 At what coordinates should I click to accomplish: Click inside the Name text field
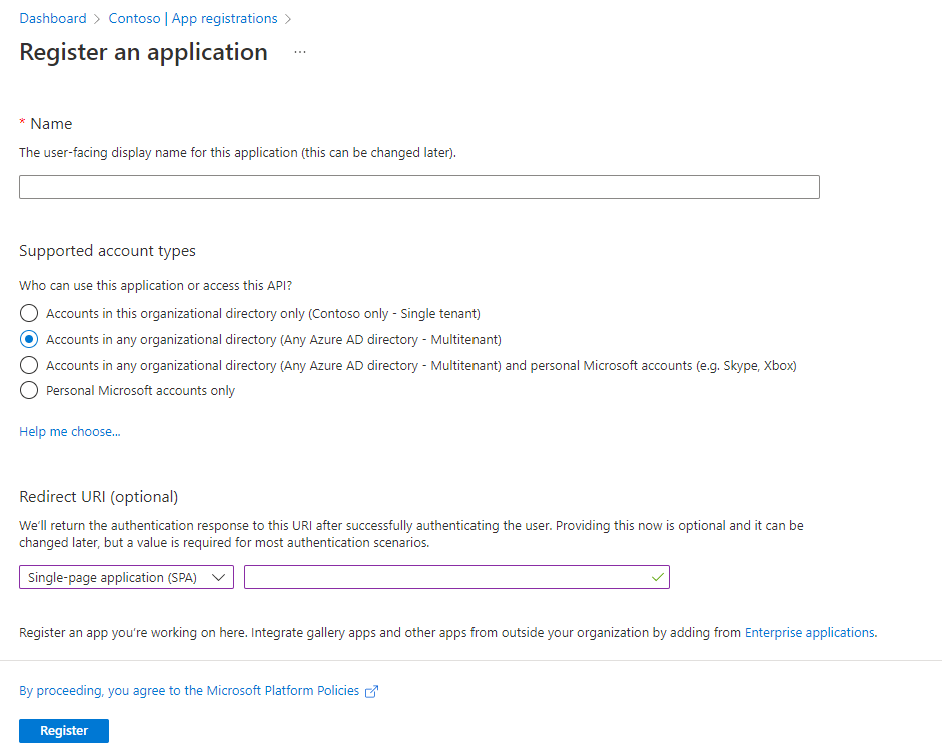419,187
